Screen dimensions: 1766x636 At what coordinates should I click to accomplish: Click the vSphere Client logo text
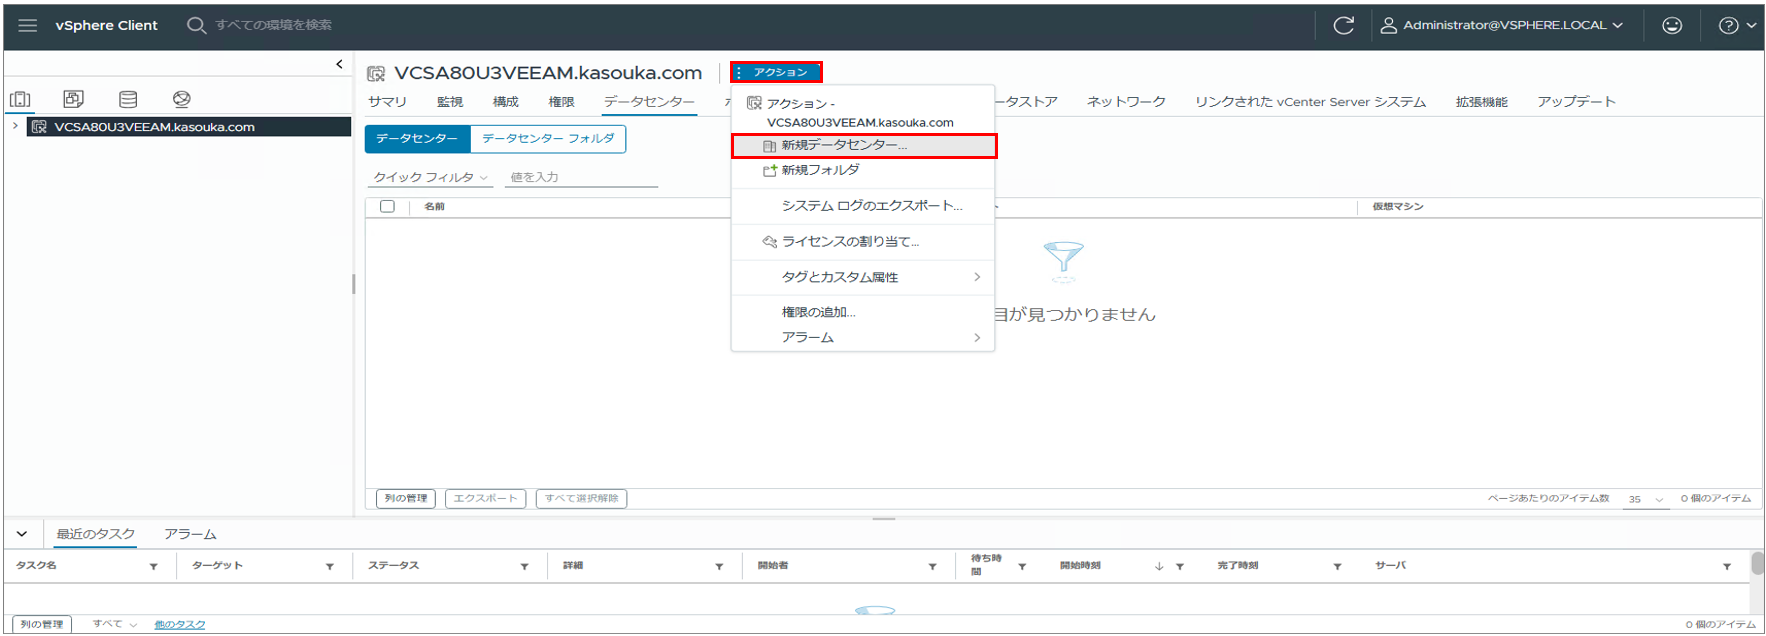tap(106, 25)
